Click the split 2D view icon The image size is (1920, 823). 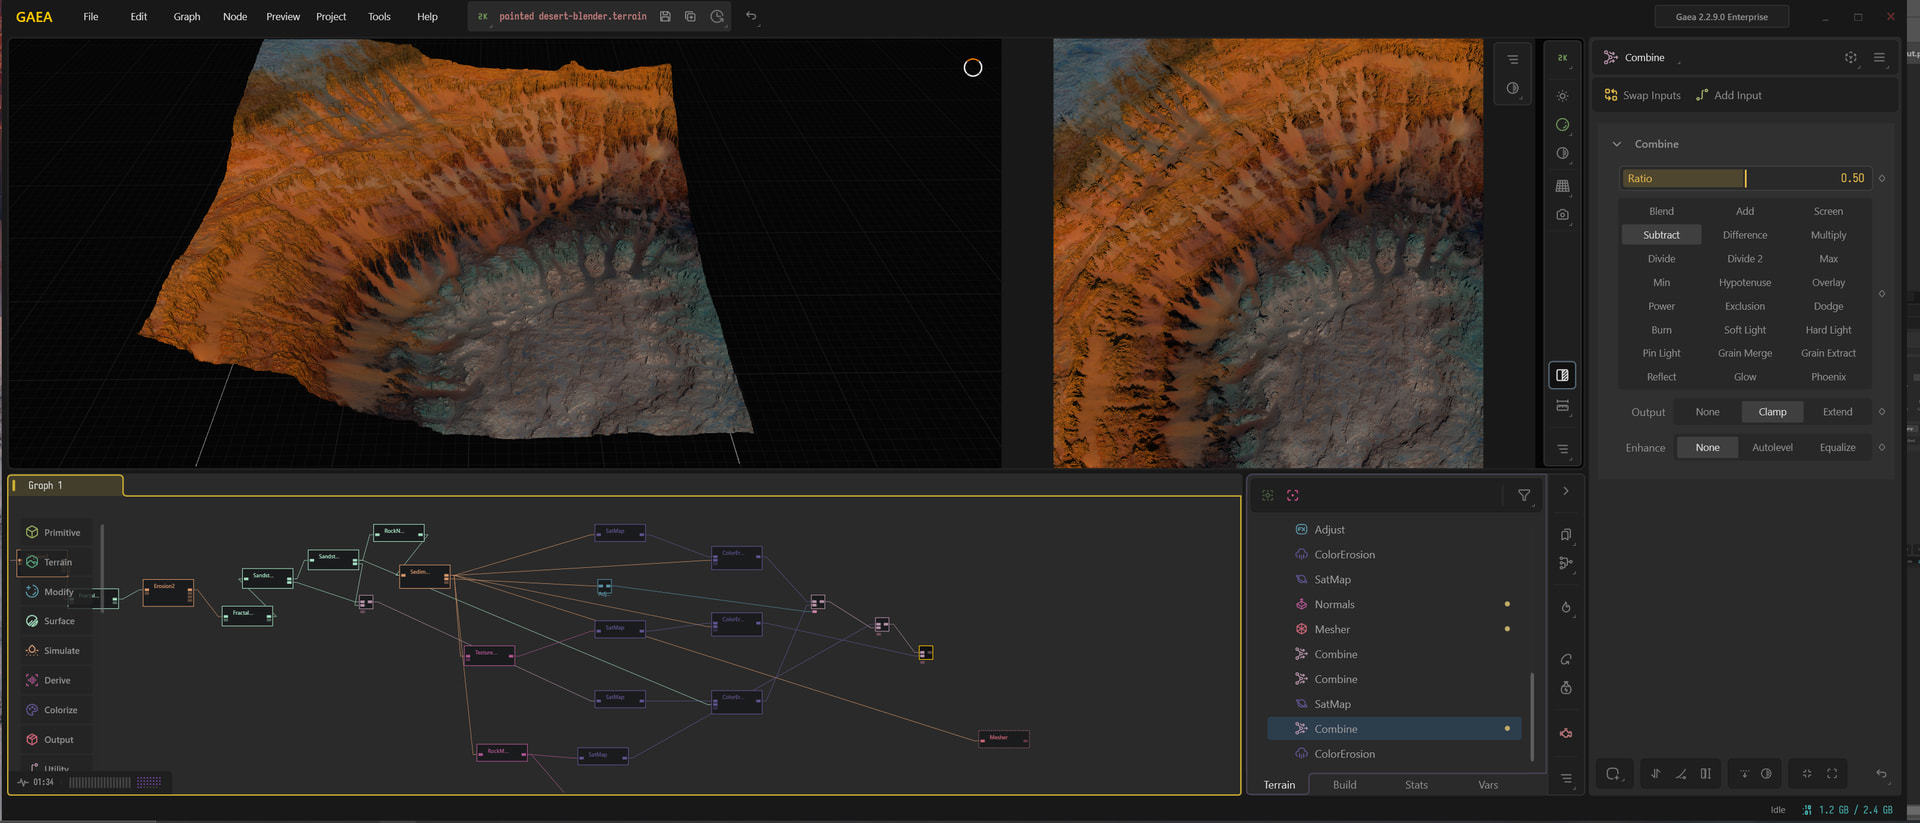[1562, 375]
